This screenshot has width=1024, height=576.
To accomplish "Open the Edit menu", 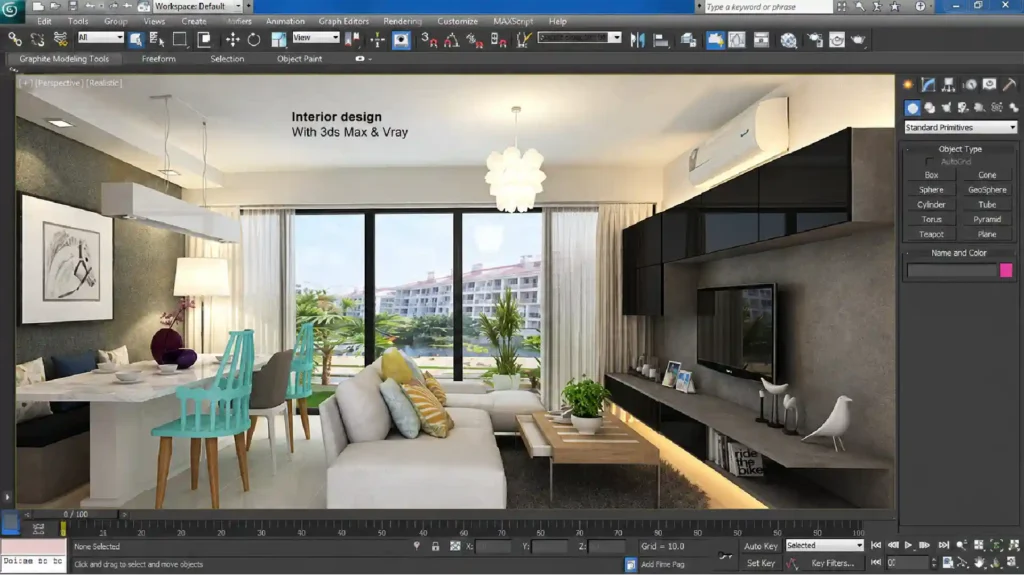I will pos(44,22).
